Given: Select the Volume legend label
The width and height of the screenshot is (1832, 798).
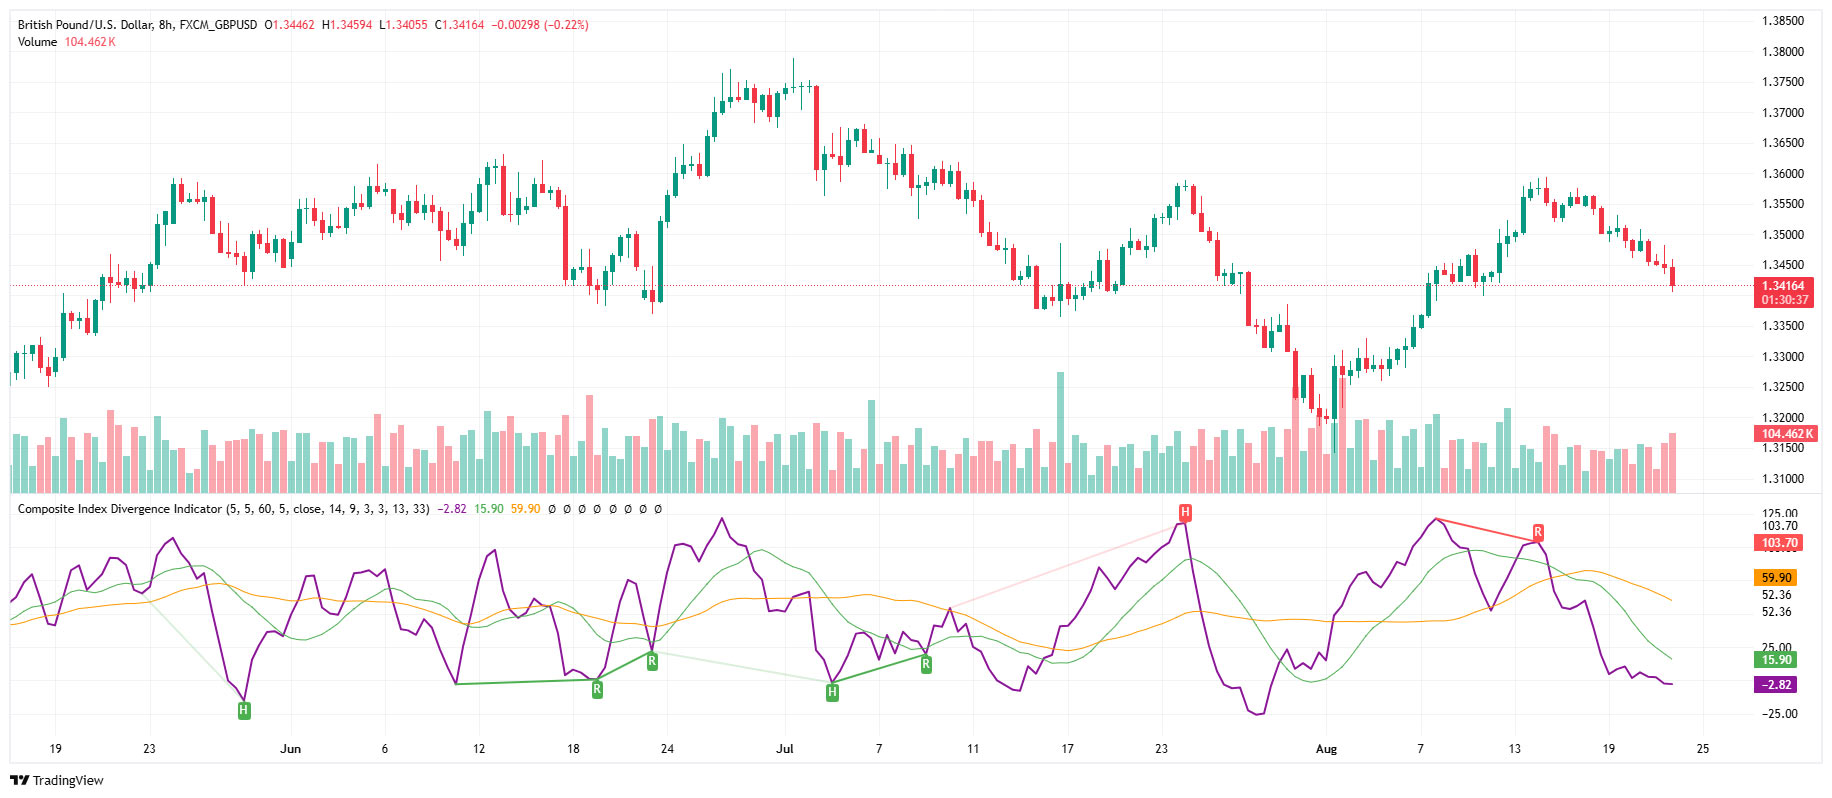Looking at the screenshot, I should pos(37,42).
